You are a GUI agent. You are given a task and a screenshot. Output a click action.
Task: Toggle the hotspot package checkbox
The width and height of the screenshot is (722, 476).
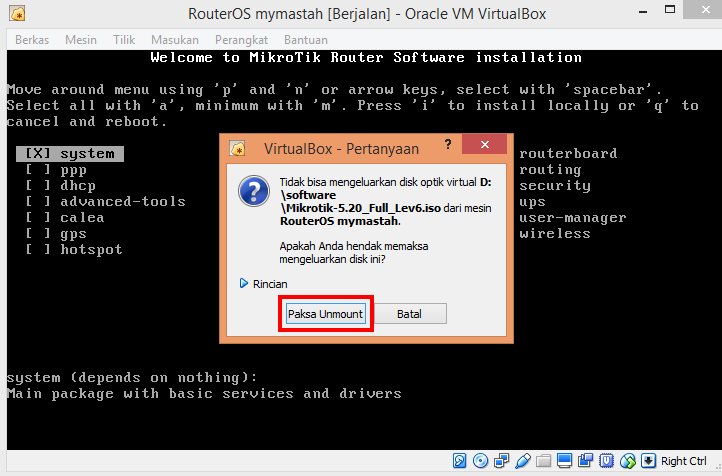(38, 249)
